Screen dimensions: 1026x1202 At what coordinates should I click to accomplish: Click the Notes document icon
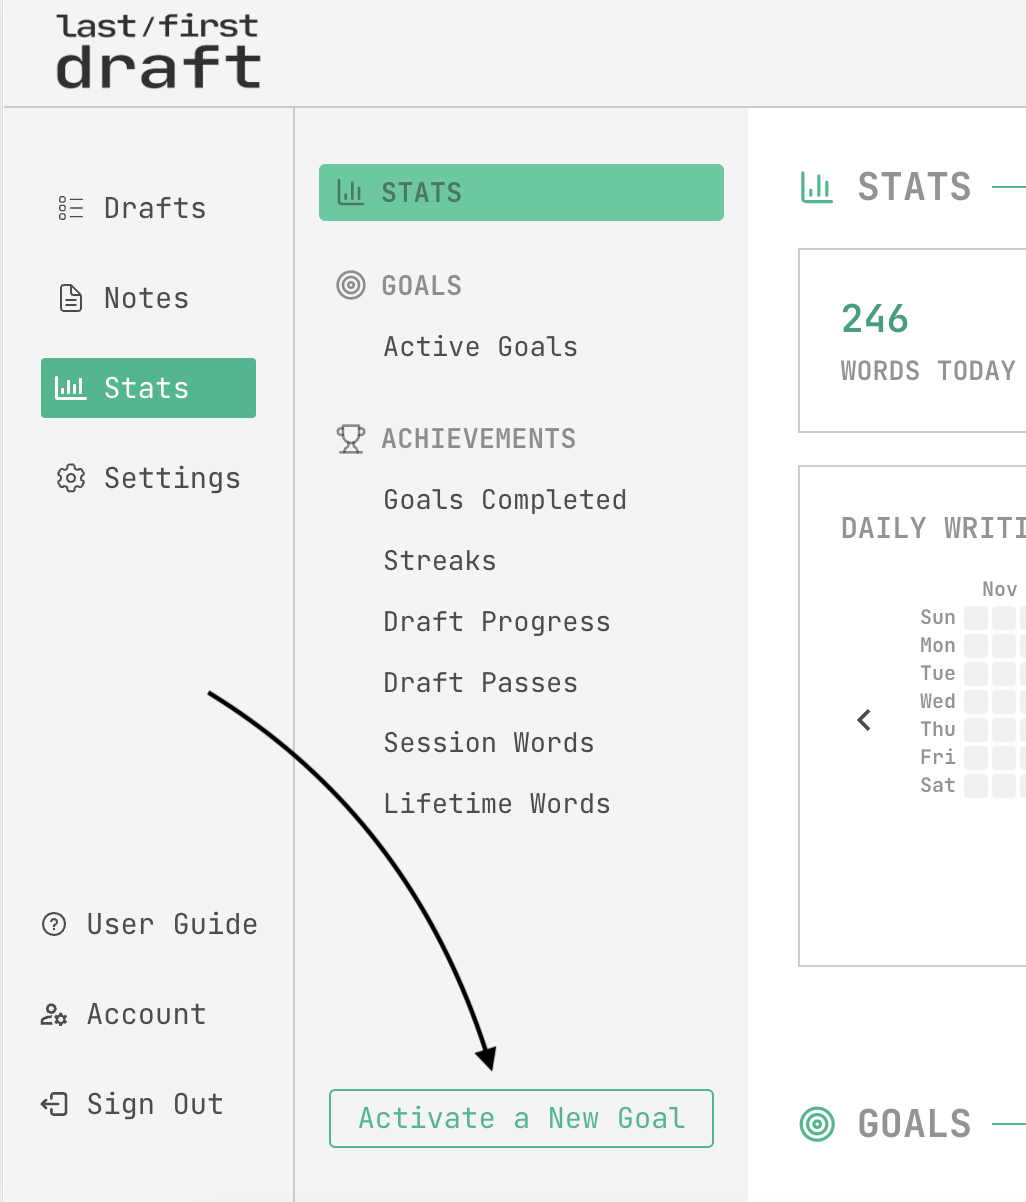[x=70, y=298]
